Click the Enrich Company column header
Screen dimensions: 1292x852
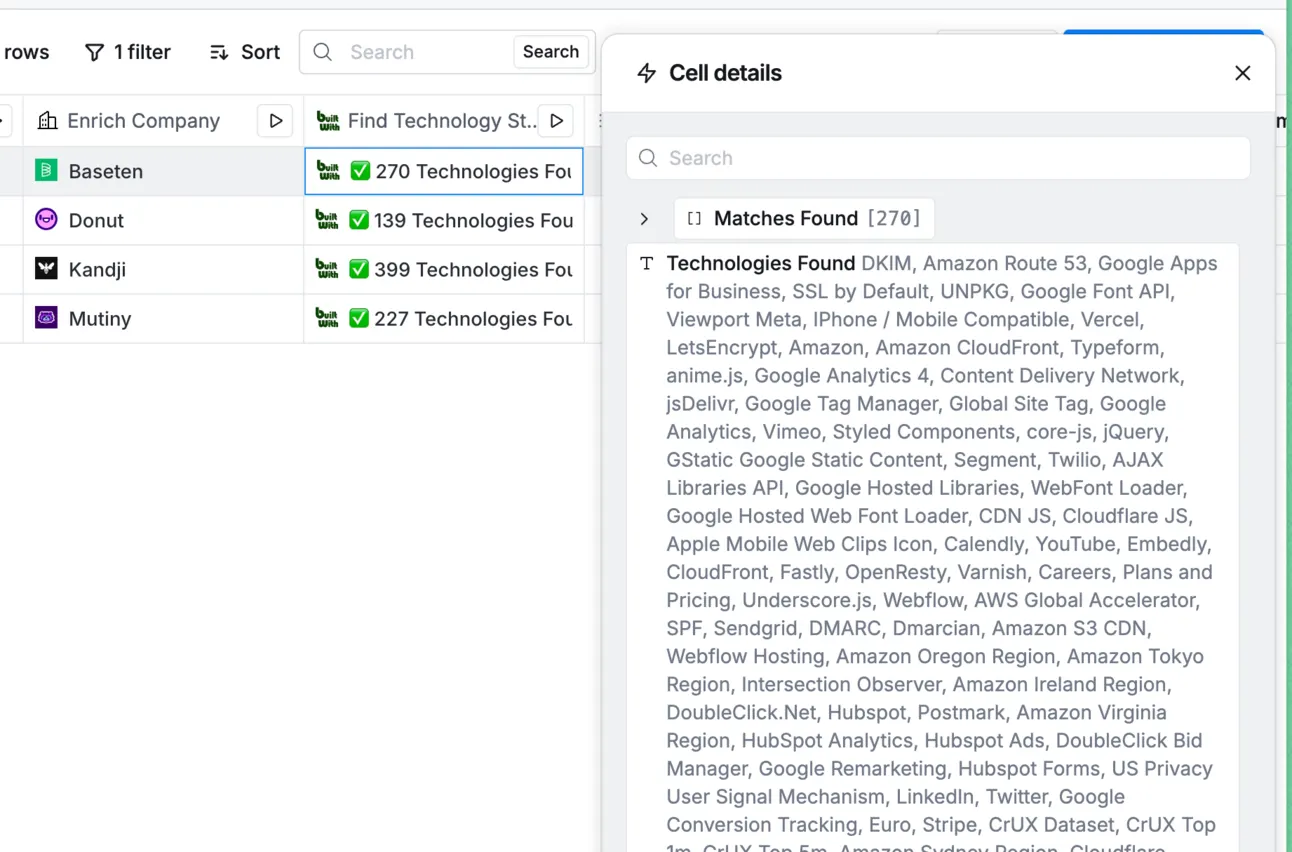coord(164,121)
